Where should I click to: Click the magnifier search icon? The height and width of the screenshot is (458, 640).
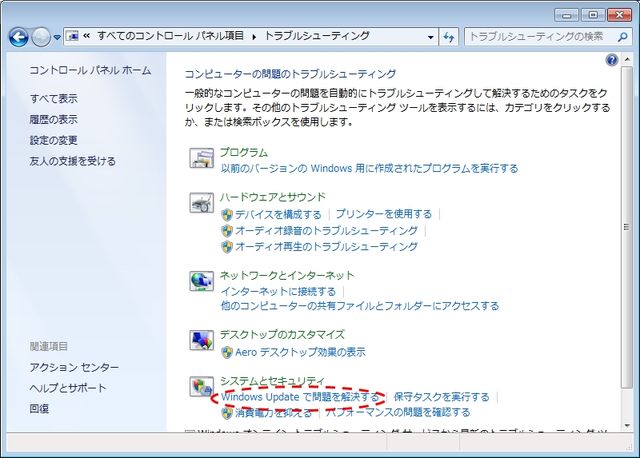click(x=622, y=37)
